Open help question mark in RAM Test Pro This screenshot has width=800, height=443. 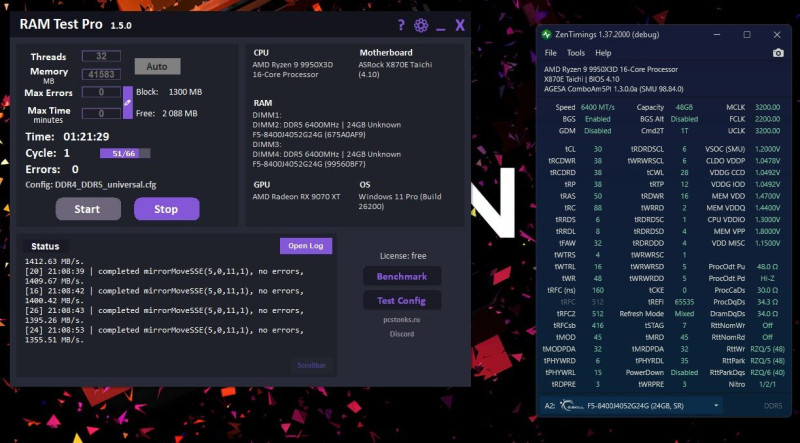pos(401,25)
